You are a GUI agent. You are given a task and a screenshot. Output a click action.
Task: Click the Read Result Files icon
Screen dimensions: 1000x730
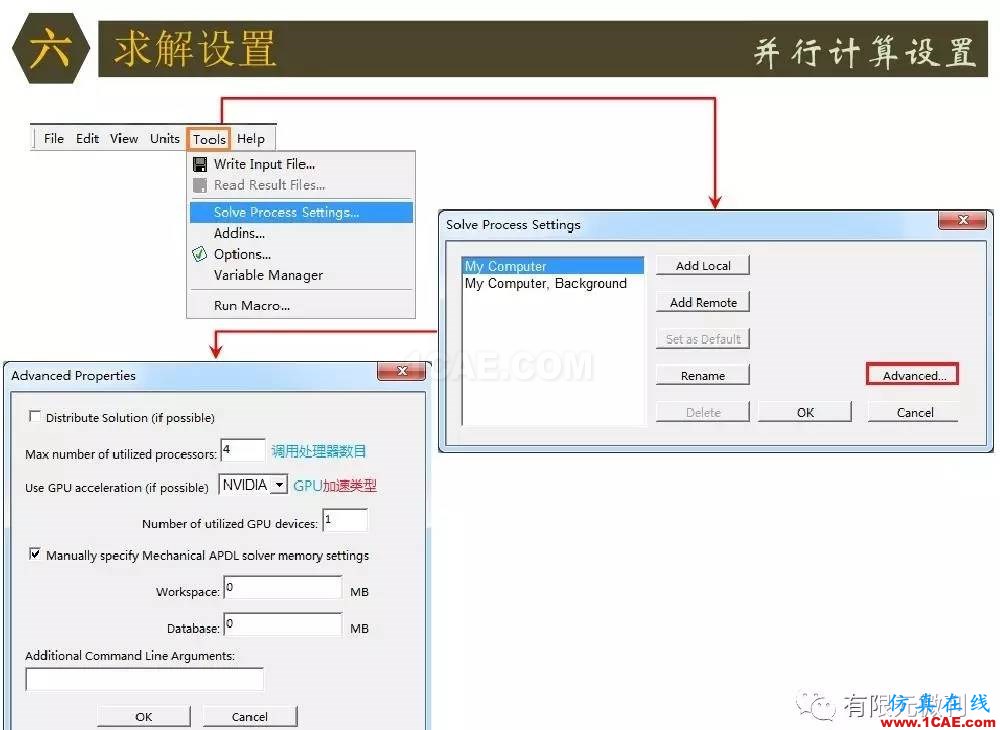200,186
